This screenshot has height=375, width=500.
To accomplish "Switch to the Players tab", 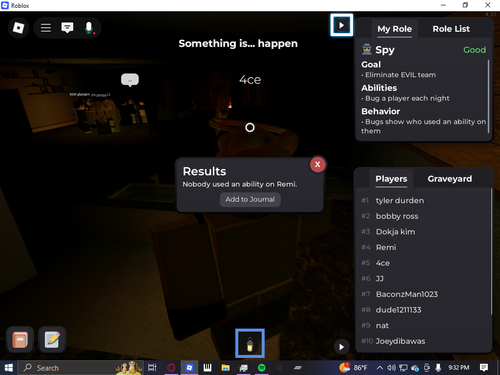I will click(x=391, y=179).
